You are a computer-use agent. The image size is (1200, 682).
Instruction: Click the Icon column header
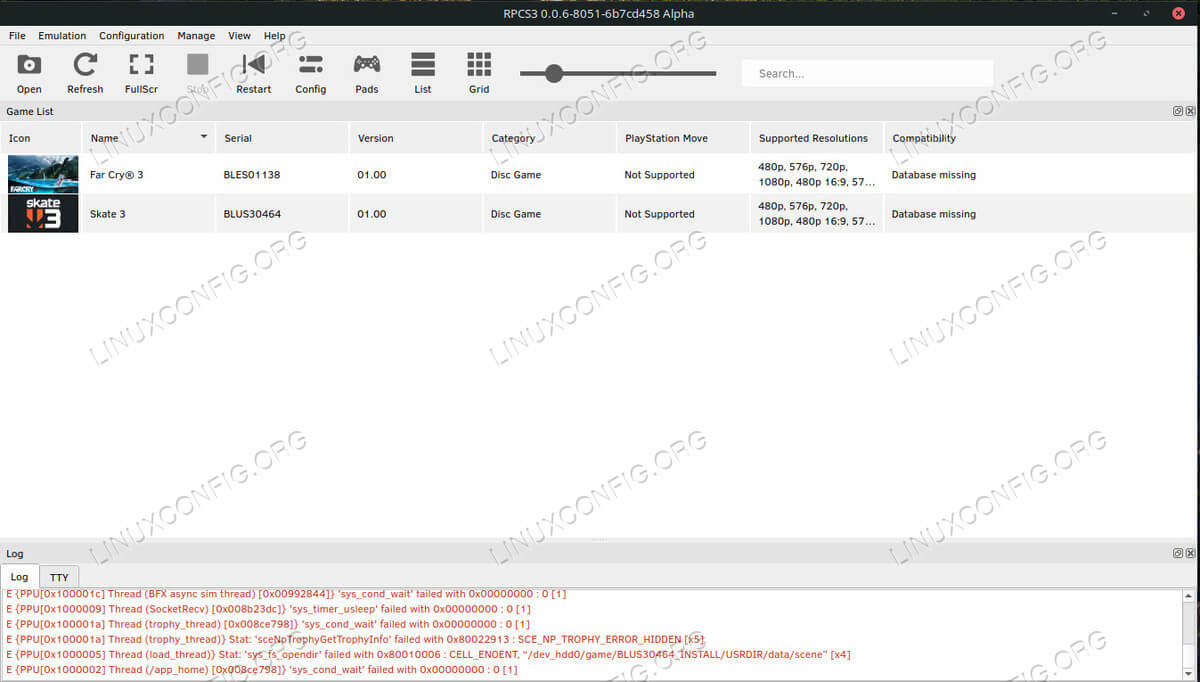pos(41,138)
